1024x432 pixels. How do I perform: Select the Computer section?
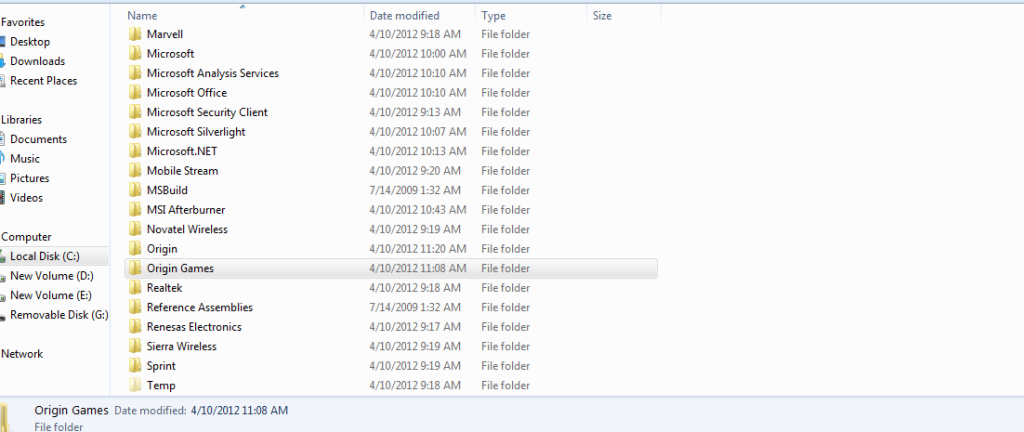[25, 238]
